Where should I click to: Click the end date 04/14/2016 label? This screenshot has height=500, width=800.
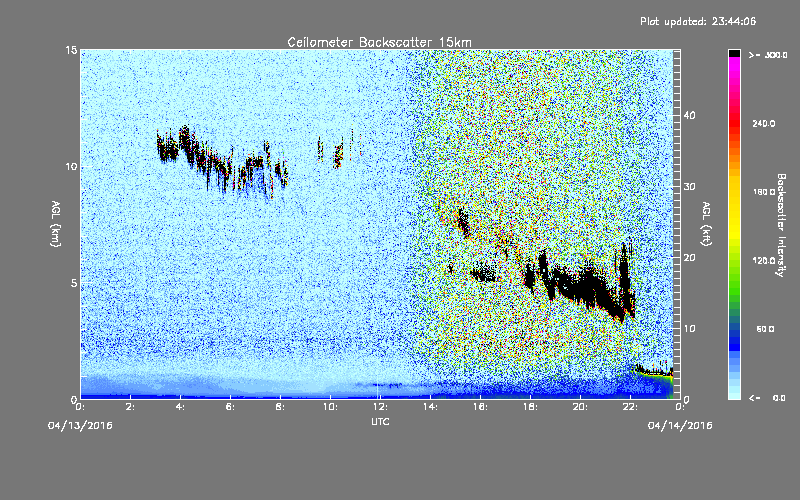pyautogui.click(x=680, y=426)
